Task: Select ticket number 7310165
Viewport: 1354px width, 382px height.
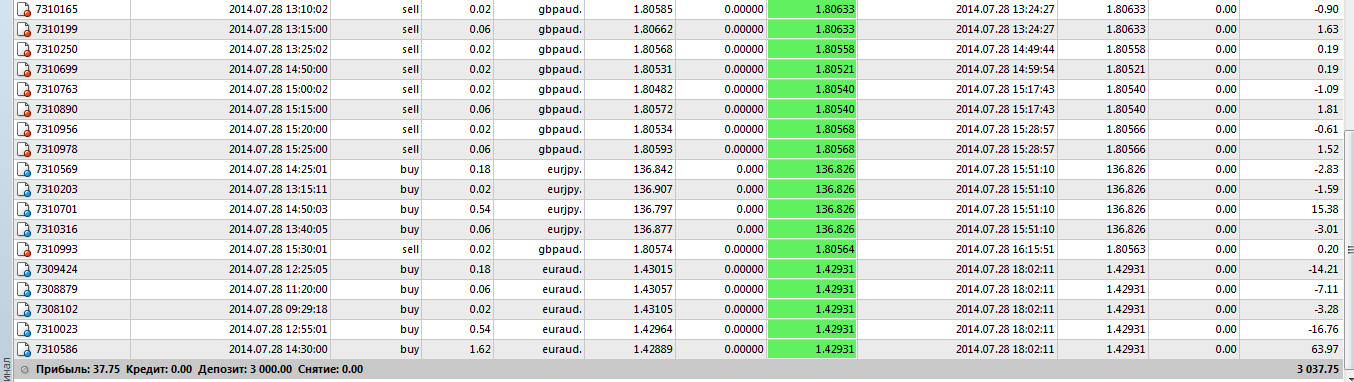Action: [56, 9]
